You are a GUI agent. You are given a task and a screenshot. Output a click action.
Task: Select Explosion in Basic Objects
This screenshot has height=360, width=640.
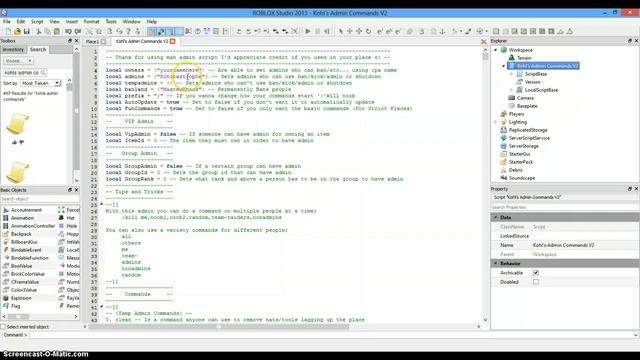(21, 298)
